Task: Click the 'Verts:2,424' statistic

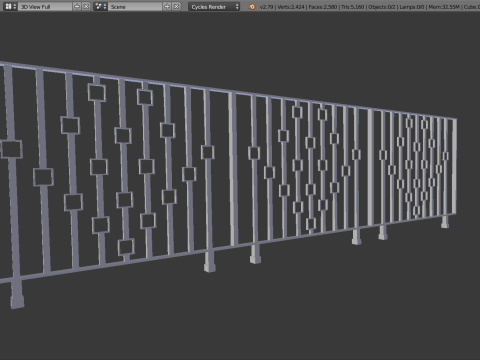Action: tap(291, 7)
